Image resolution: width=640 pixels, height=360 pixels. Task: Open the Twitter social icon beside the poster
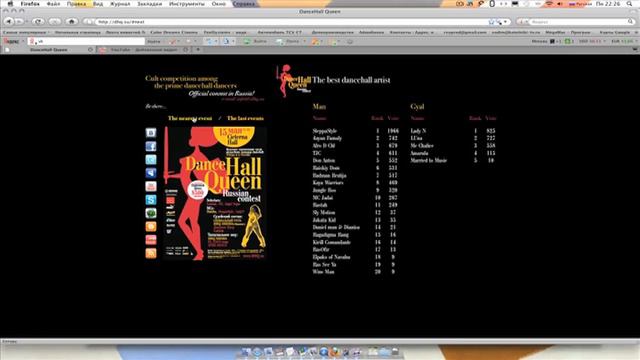click(x=151, y=160)
